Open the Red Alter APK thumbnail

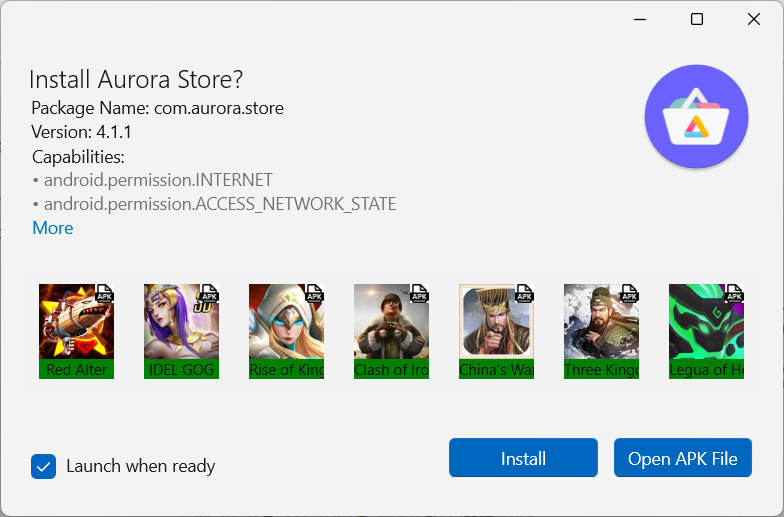point(76,331)
